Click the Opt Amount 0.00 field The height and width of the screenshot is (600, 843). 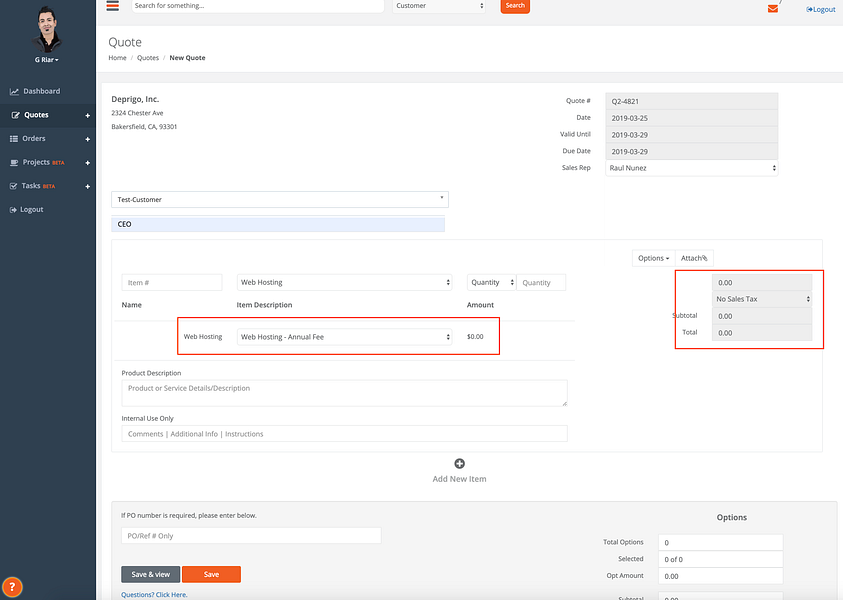[720, 576]
